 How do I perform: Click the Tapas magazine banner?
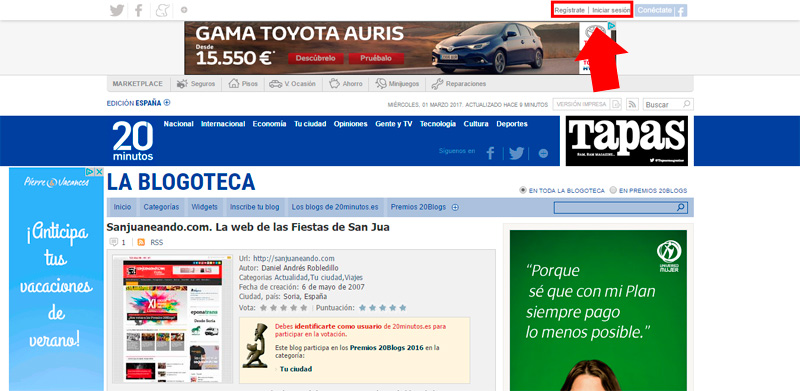click(627, 141)
